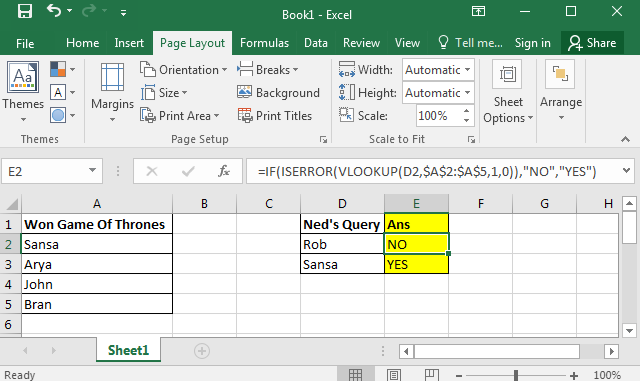The width and height of the screenshot is (640, 381).
Task: Select column D header
Action: [x=342, y=203]
